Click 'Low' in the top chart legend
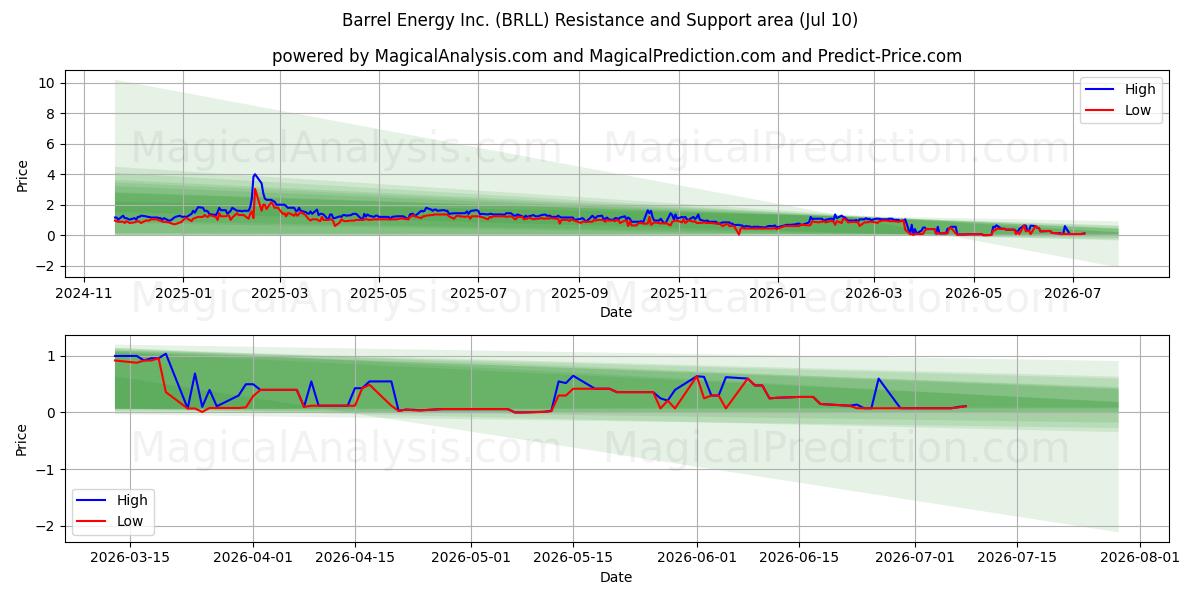This screenshot has width=1200, height=600. [1138, 110]
